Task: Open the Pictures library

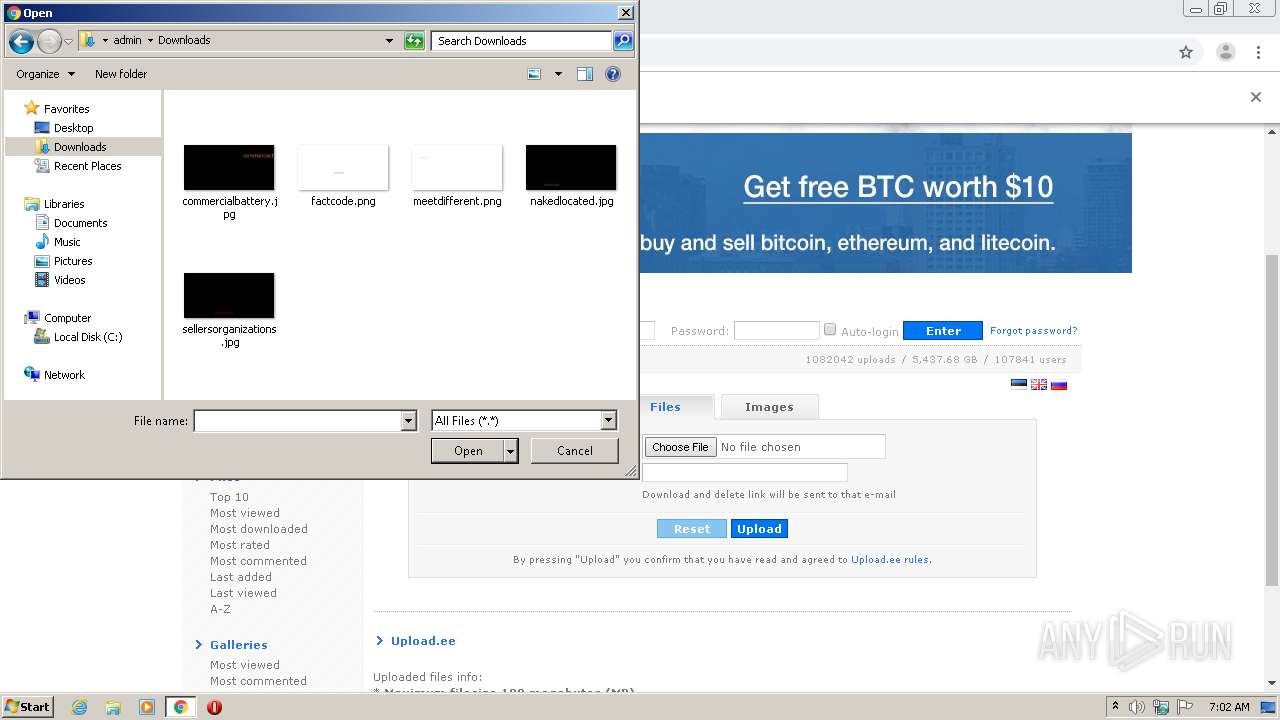Action: tap(73, 261)
